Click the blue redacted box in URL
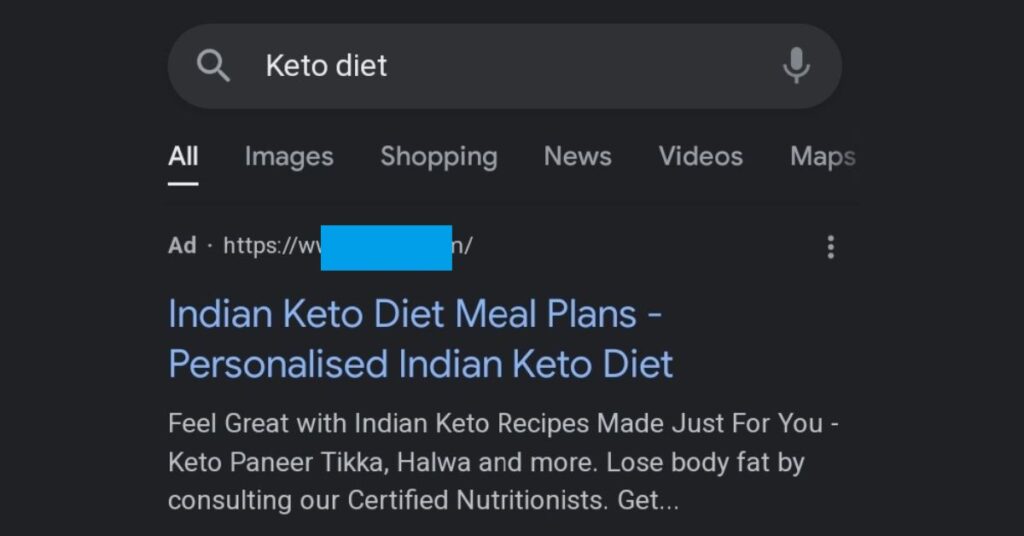The image size is (1024, 536). [x=386, y=247]
